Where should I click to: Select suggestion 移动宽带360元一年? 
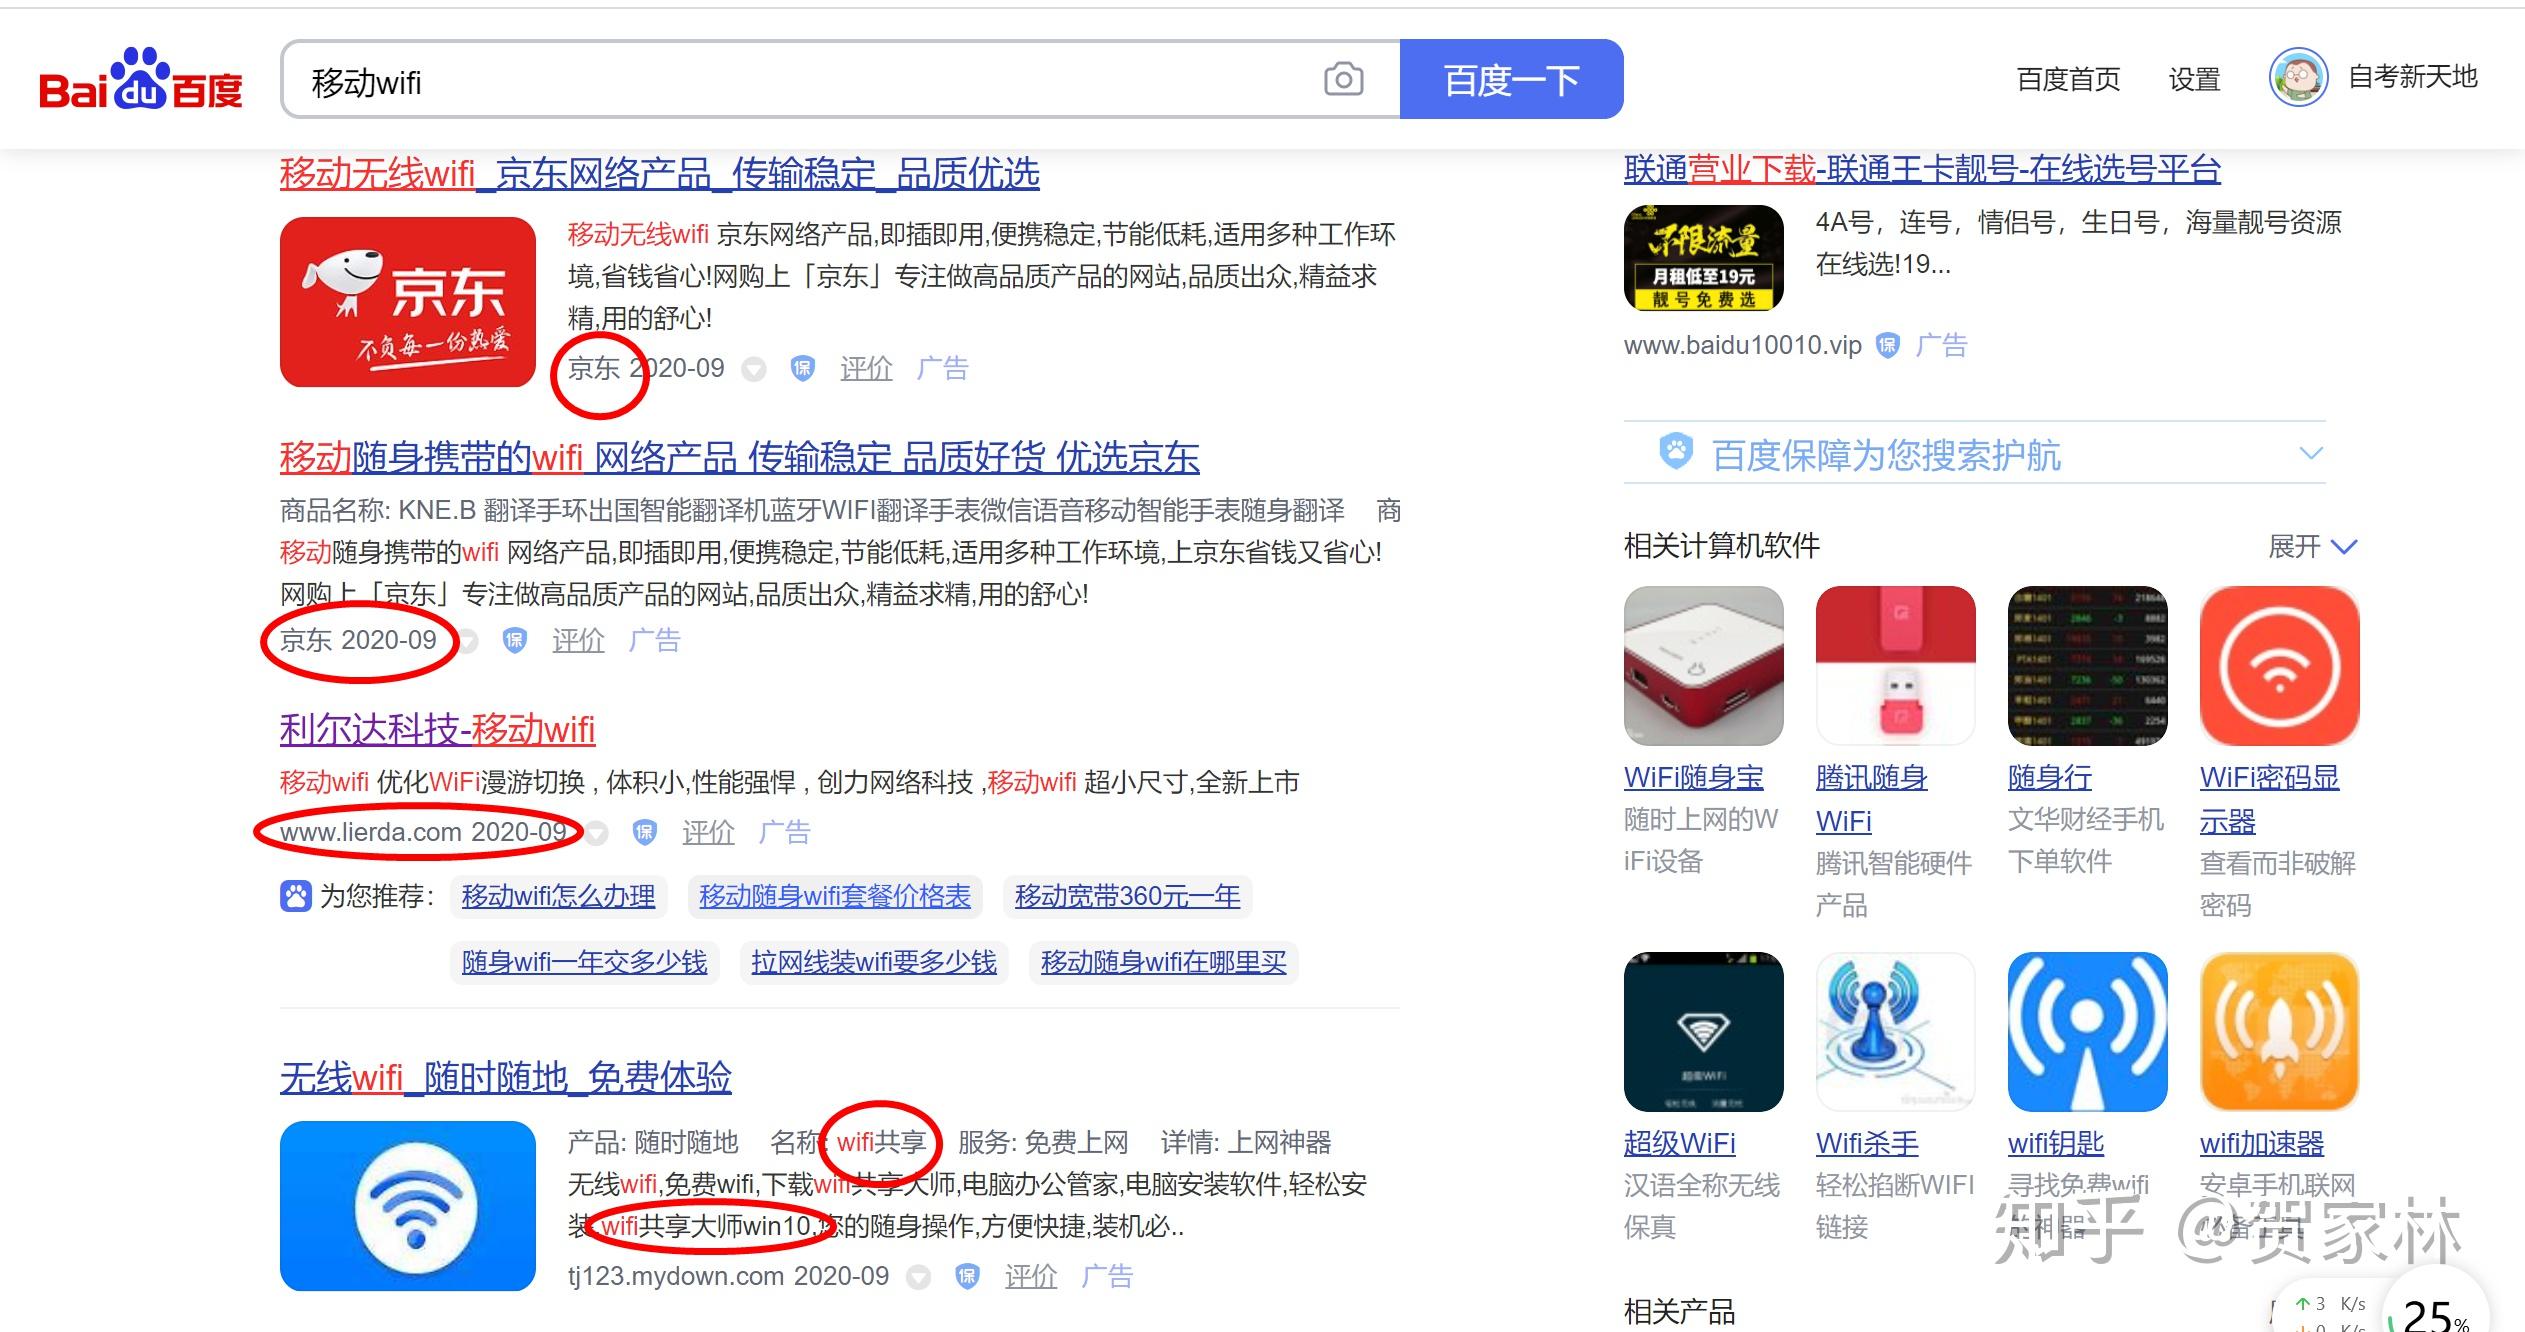pyautogui.click(x=1127, y=896)
